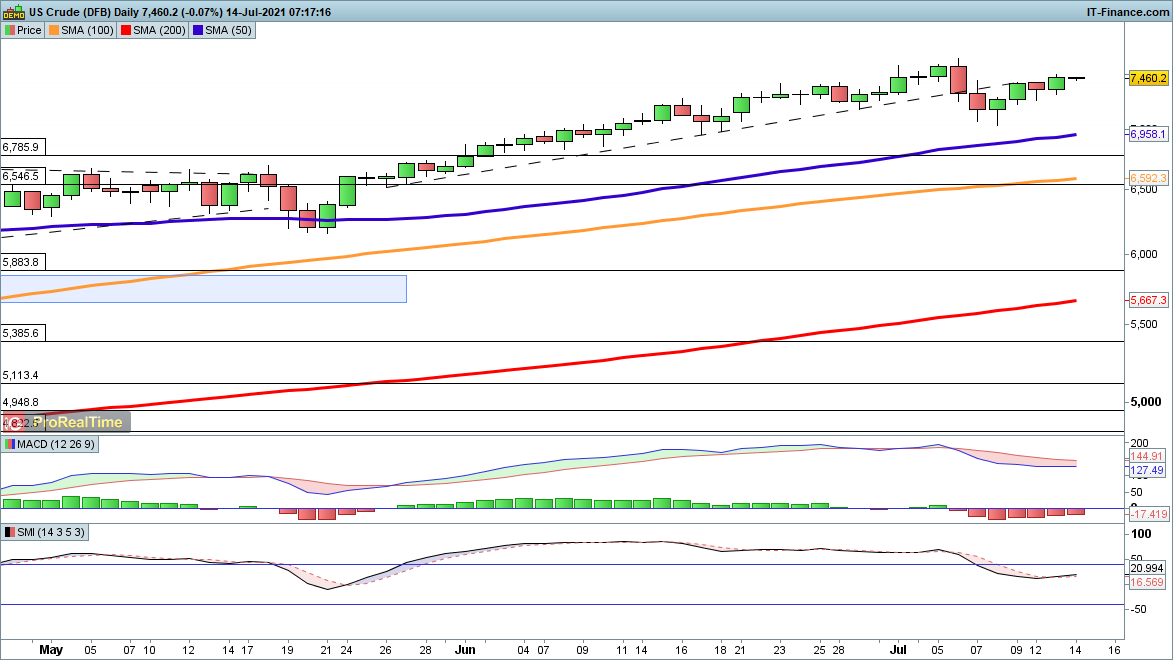Click the DEMO chart icon in title bar
The image size is (1173, 660).
[x=13, y=11]
